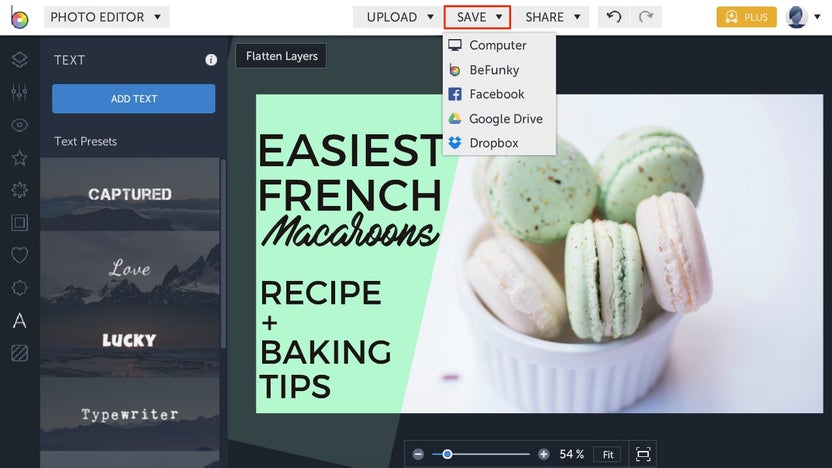
Task: Click zoom out minus icon
Action: point(418,454)
